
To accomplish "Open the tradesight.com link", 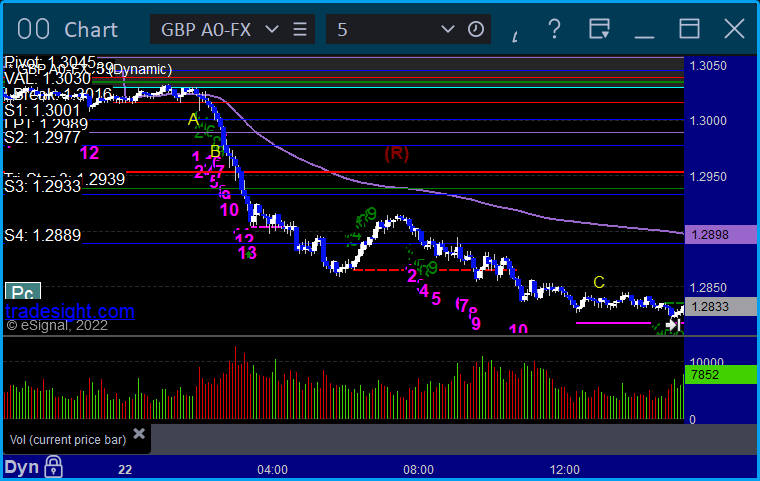I will (70, 311).
